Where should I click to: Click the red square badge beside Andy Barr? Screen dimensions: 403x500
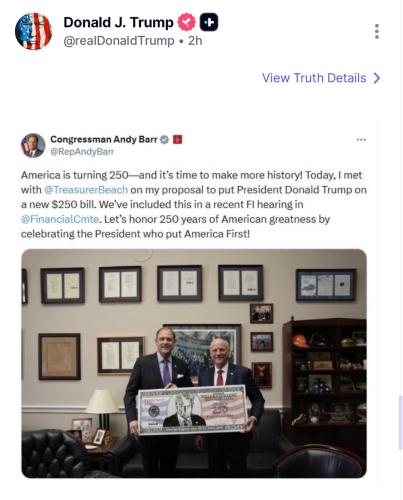pos(177,139)
